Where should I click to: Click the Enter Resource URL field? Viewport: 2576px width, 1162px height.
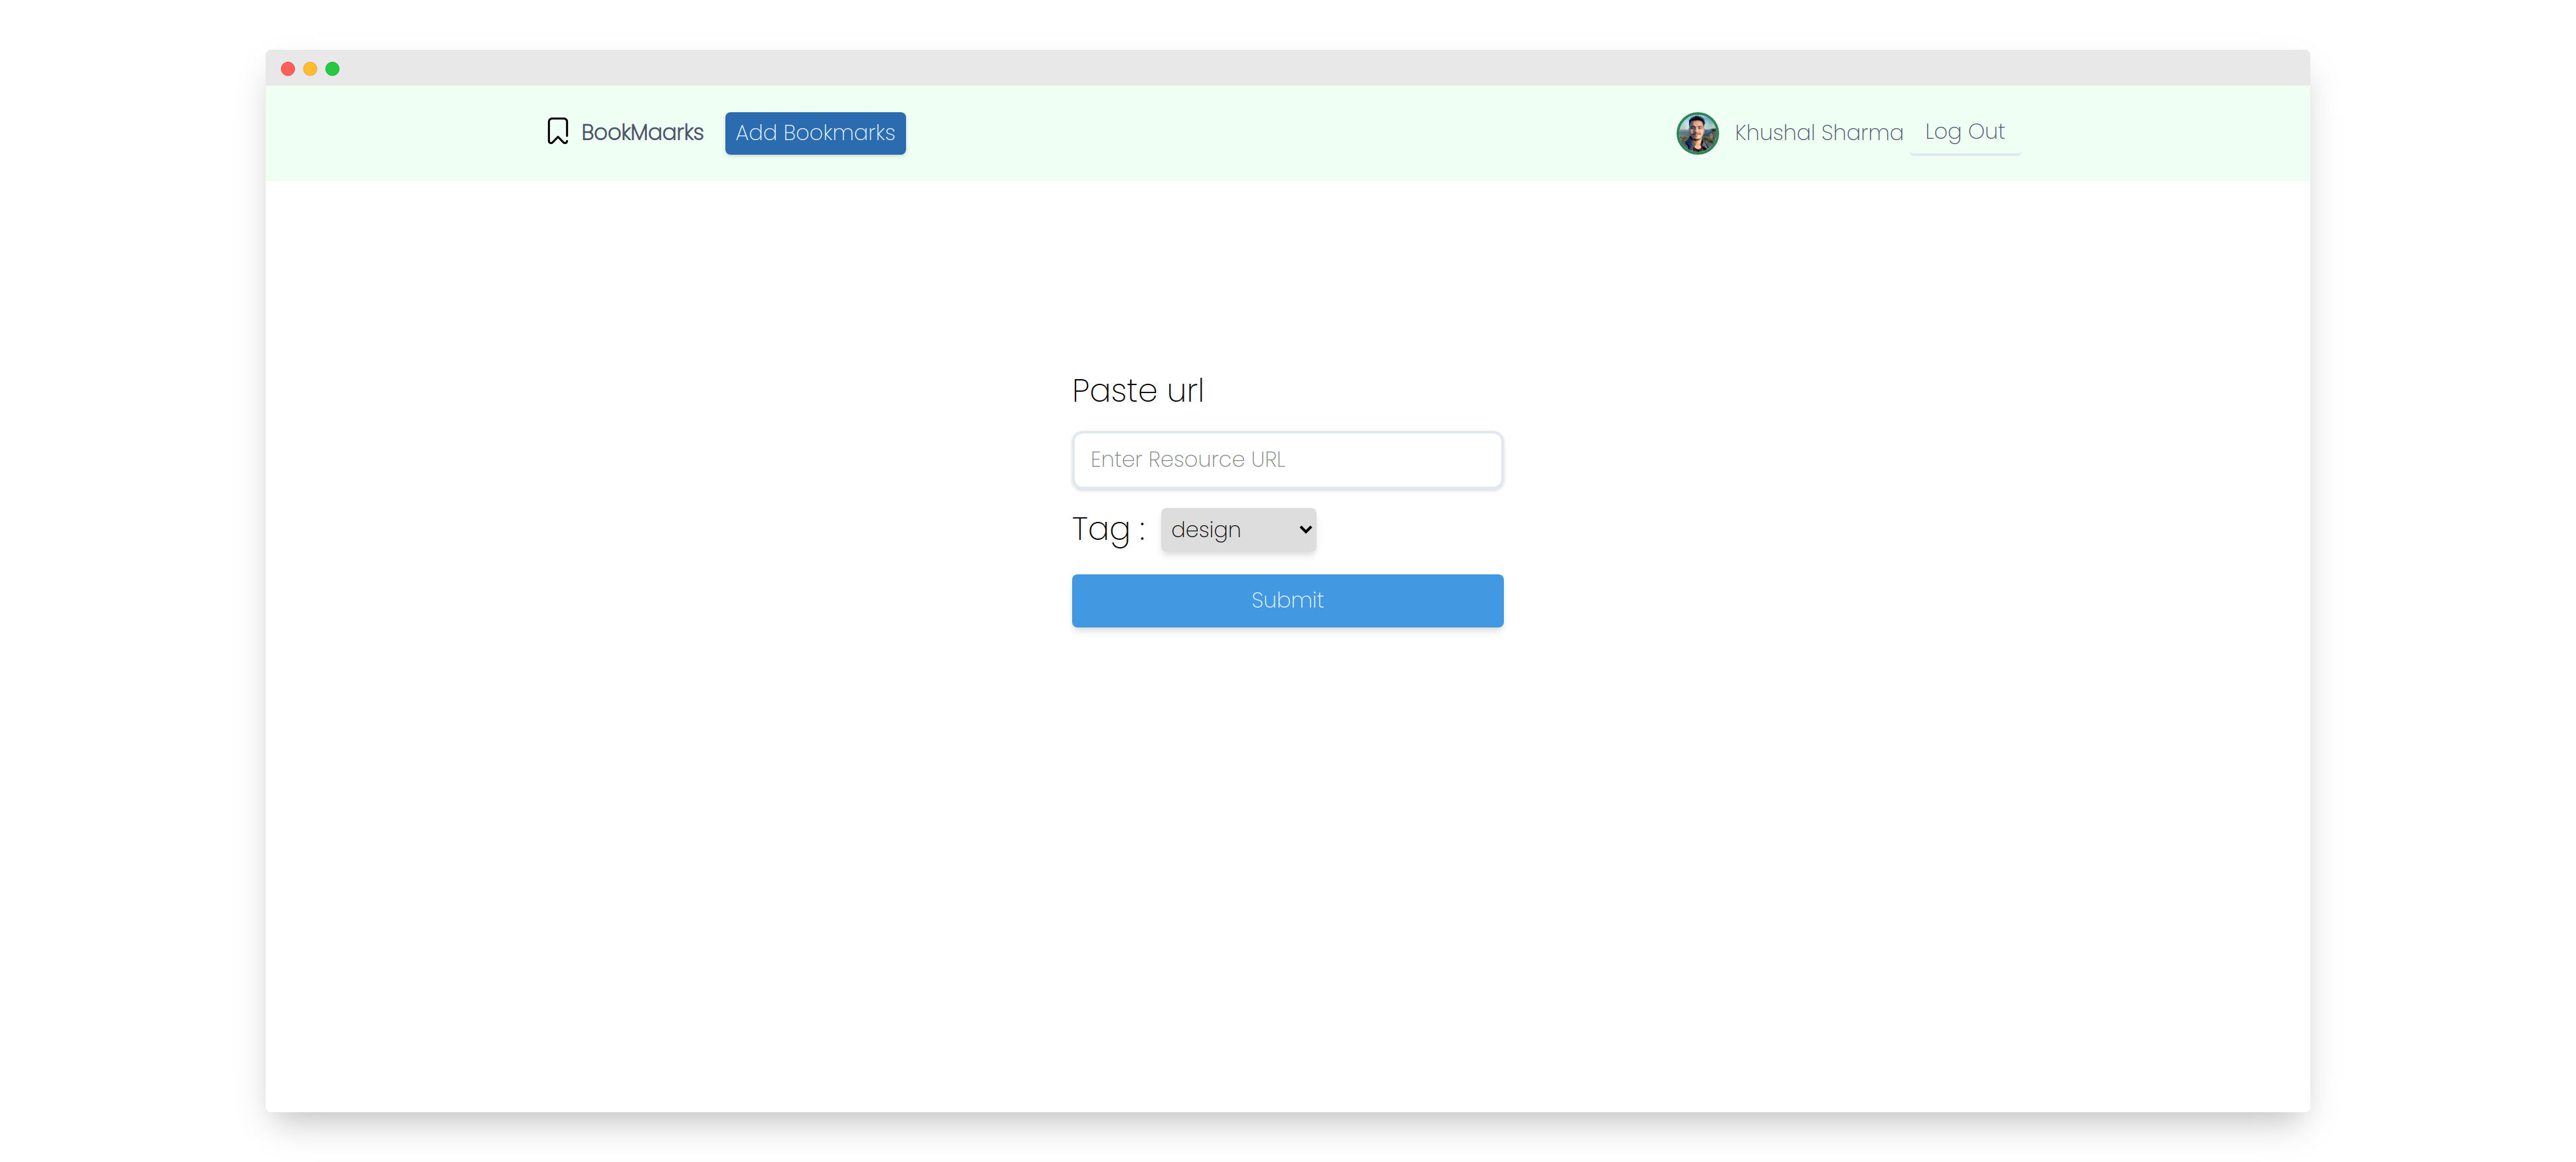point(1288,458)
